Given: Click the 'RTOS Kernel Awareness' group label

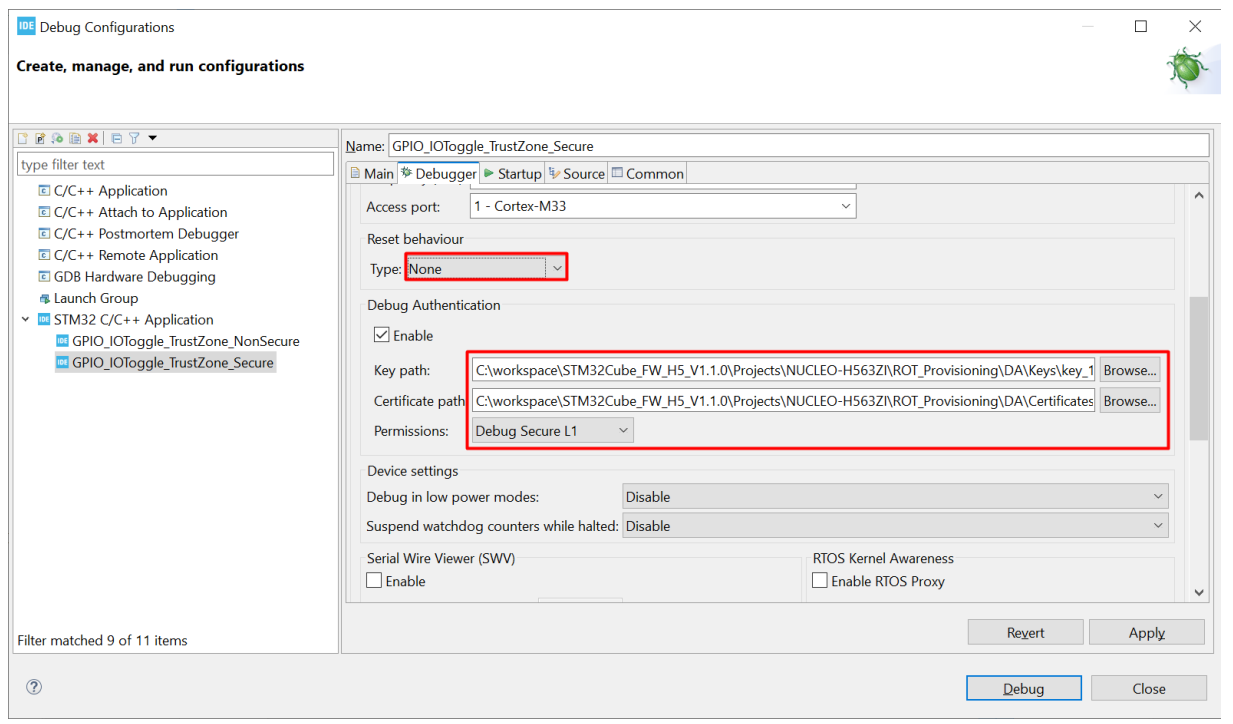Looking at the screenshot, I should tap(883, 558).
